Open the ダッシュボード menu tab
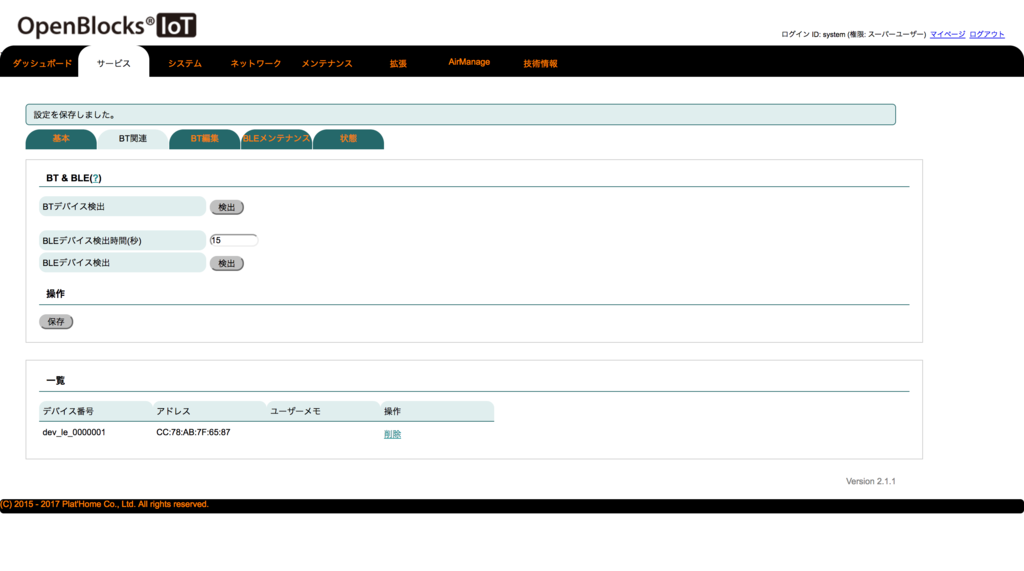Viewport: 1024px width, 571px height. tap(42, 63)
